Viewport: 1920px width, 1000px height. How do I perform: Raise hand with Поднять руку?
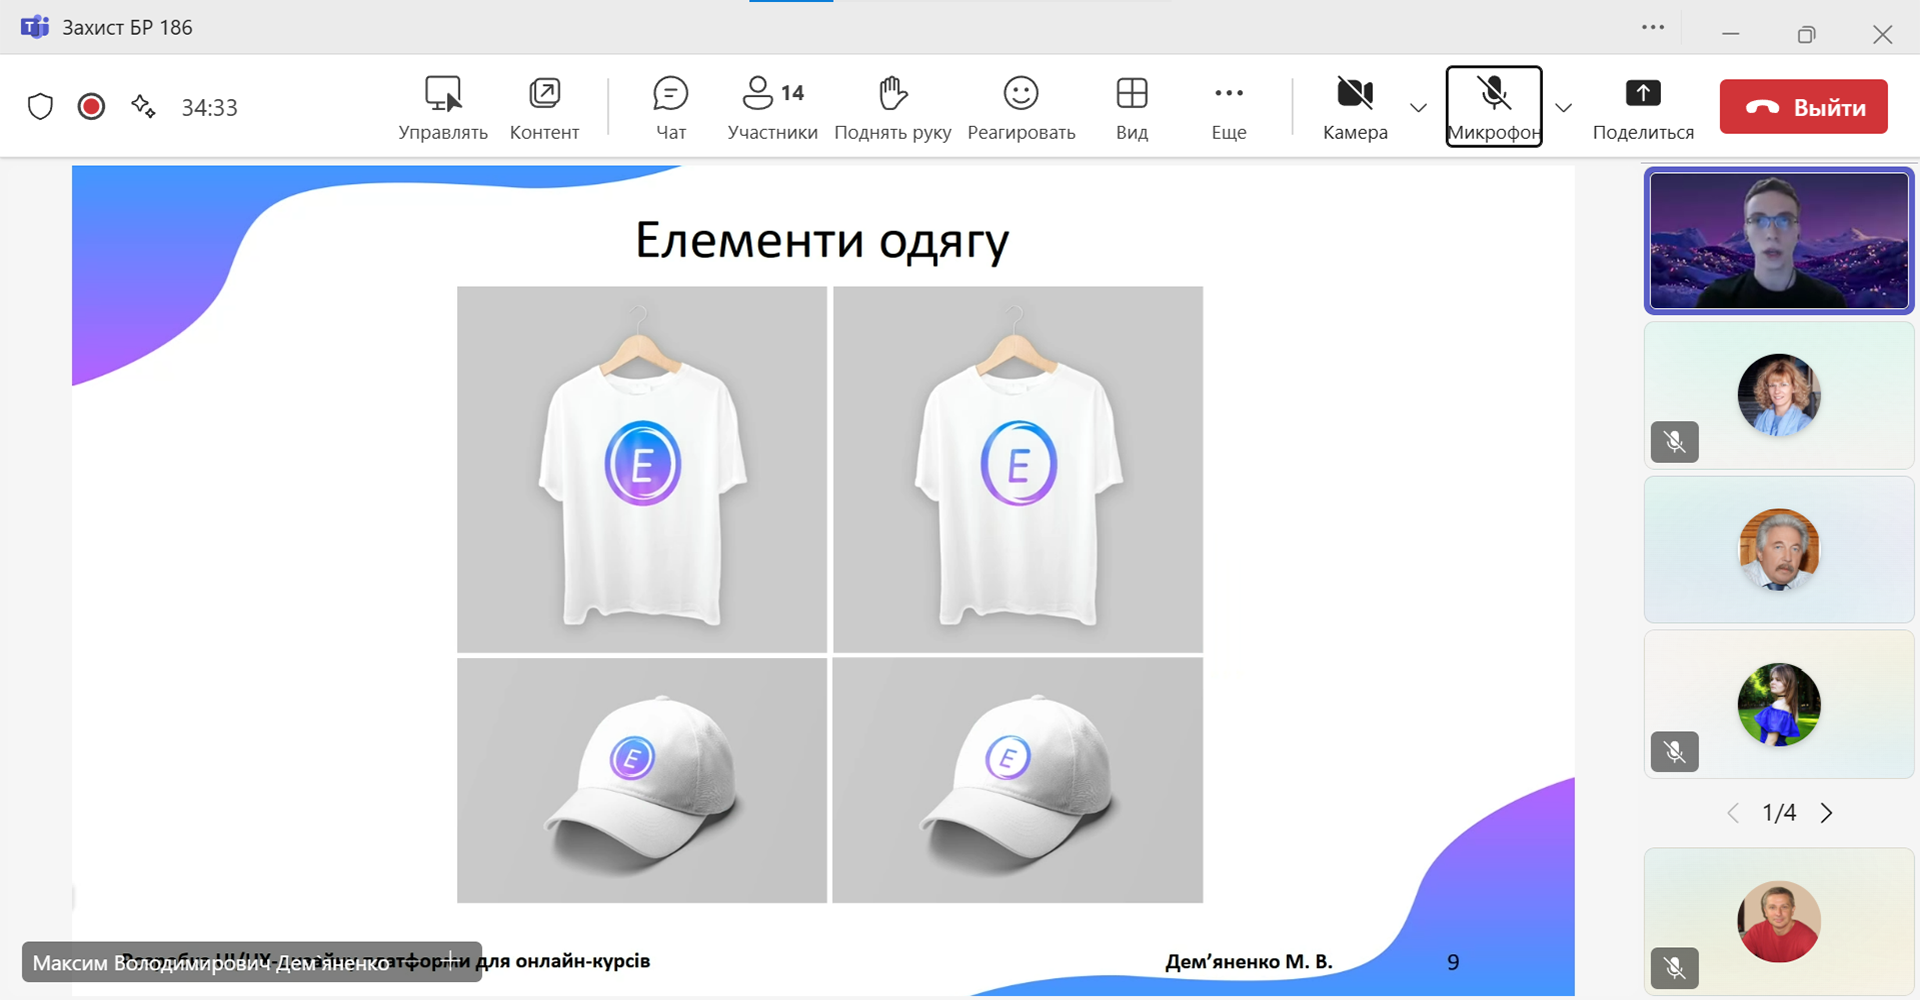(892, 107)
